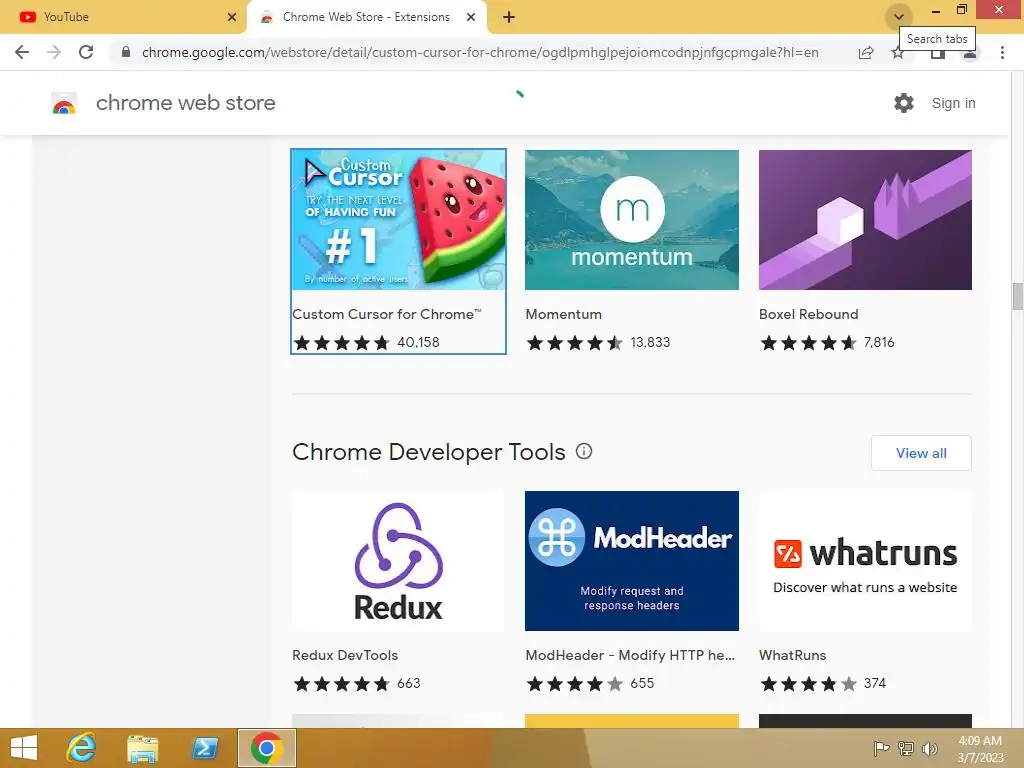
Task: Click the address bar URL
Action: pos(480,52)
